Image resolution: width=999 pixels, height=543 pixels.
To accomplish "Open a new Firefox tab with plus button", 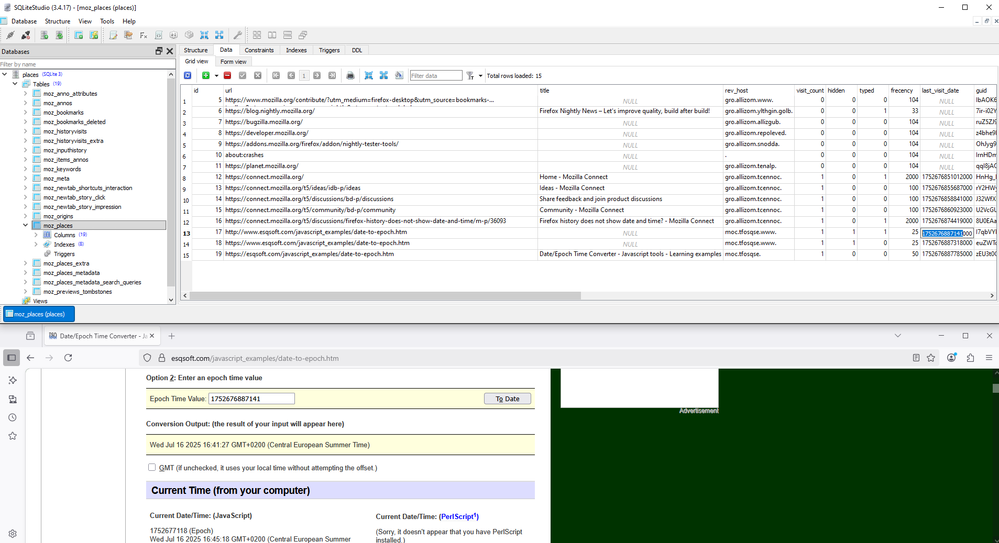I will tap(171, 336).
